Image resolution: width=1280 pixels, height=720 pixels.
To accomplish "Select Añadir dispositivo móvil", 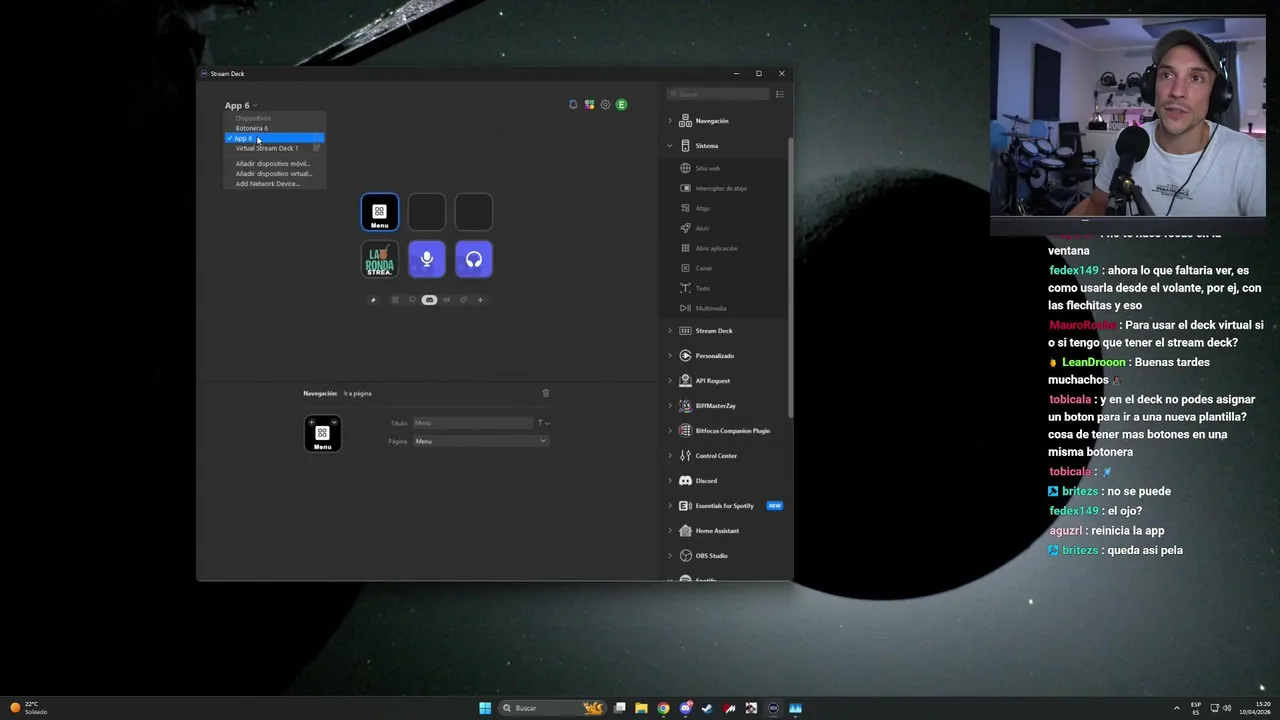I will click(x=274, y=163).
